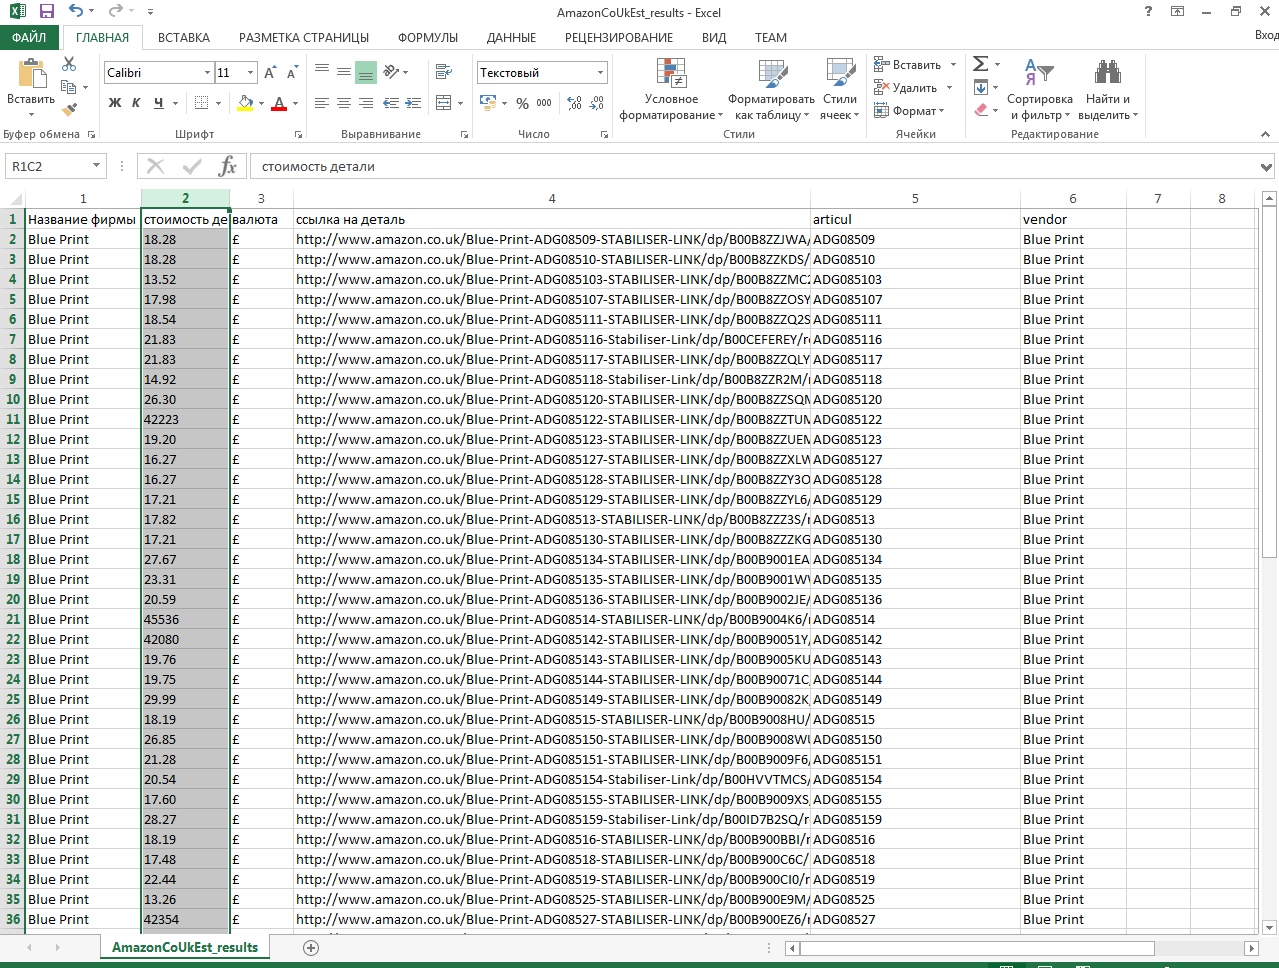Toggle center text alignment
The height and width of the screenshot is (968, 1279).
344,103
